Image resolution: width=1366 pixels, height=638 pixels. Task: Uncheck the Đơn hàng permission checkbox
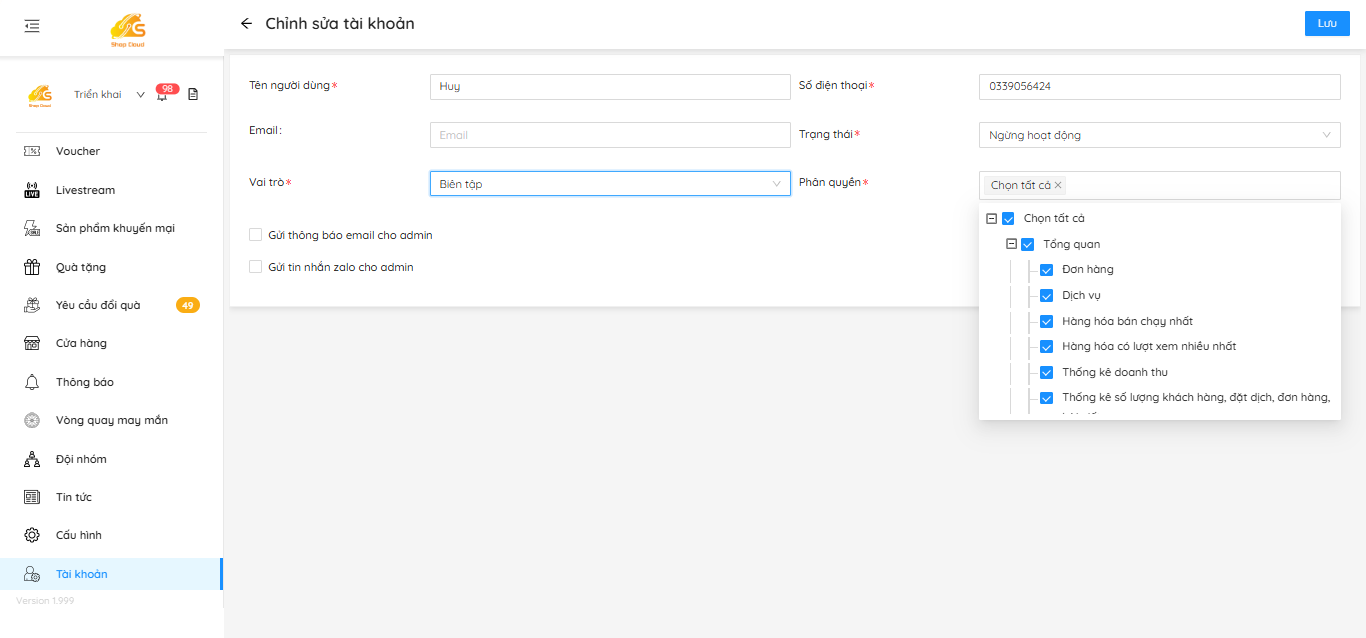1046,270
